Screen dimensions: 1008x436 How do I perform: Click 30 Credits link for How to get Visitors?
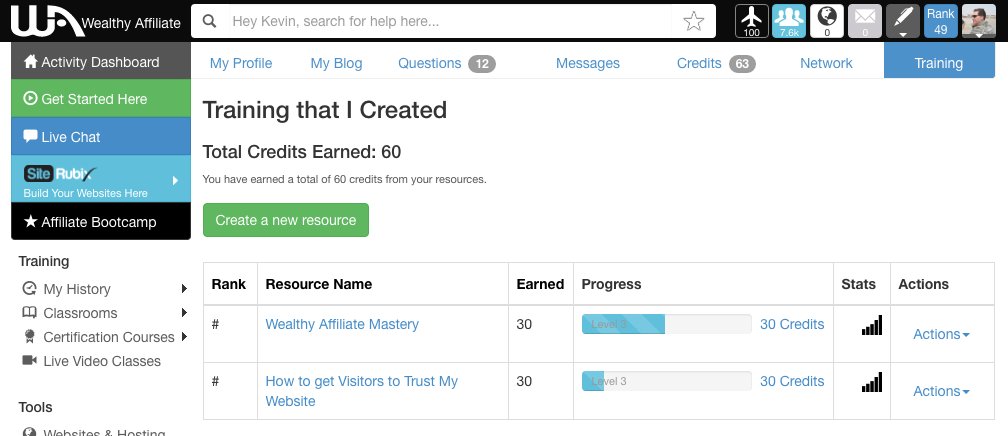tap(792, 381)
